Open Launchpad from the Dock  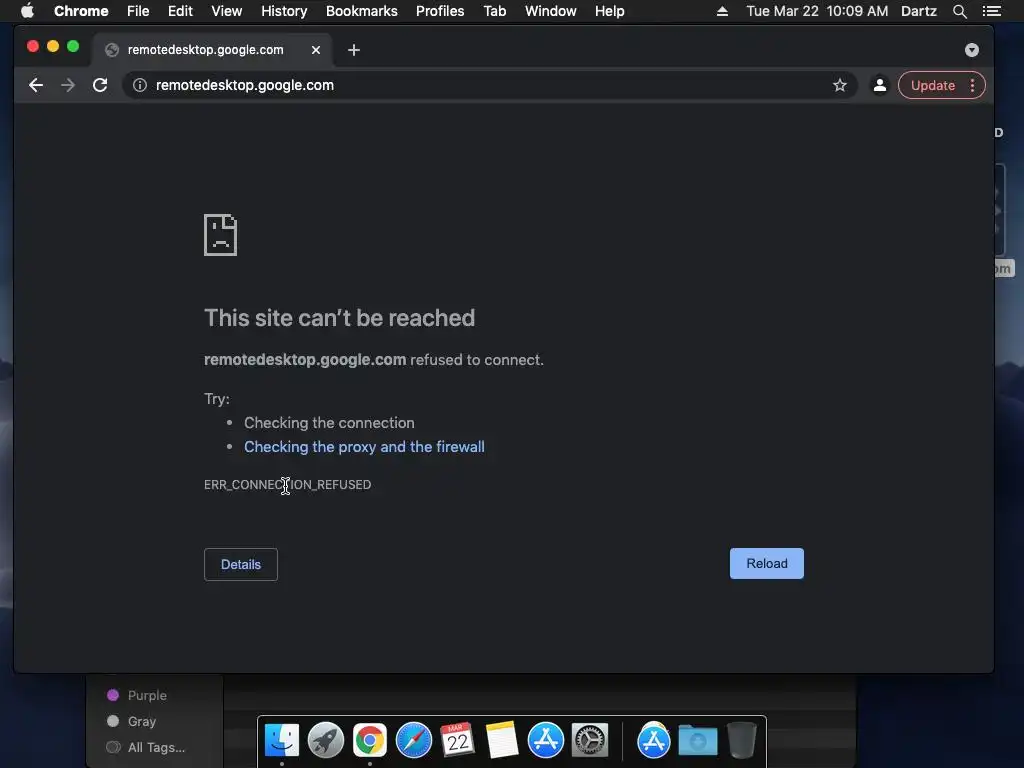coord(326,740)
